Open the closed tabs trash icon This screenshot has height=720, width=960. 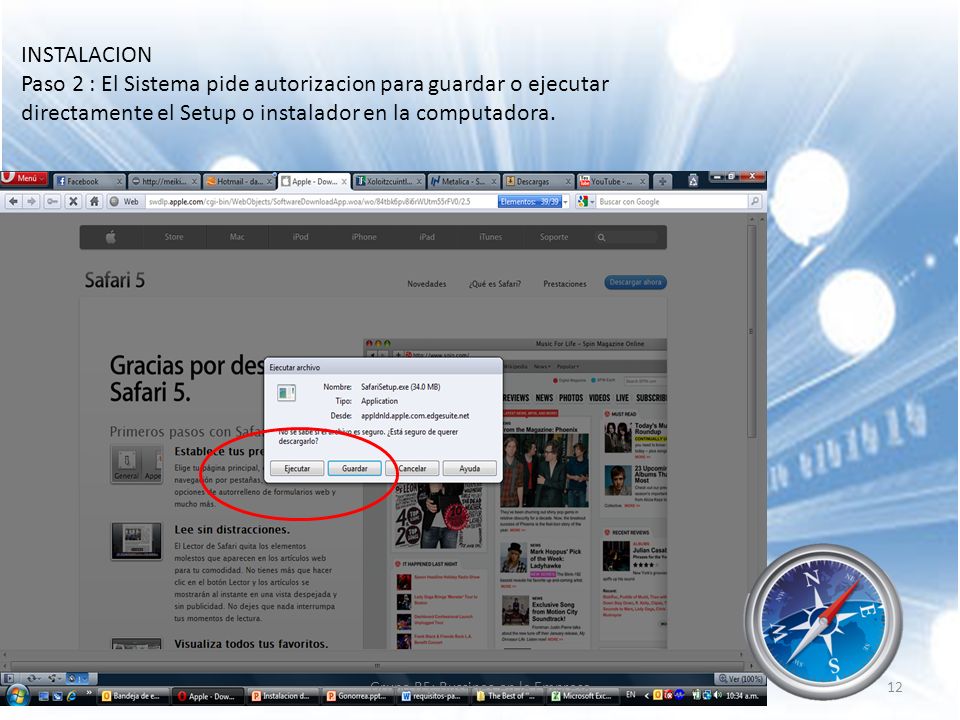pyautogui.click(x=693, y=181)
